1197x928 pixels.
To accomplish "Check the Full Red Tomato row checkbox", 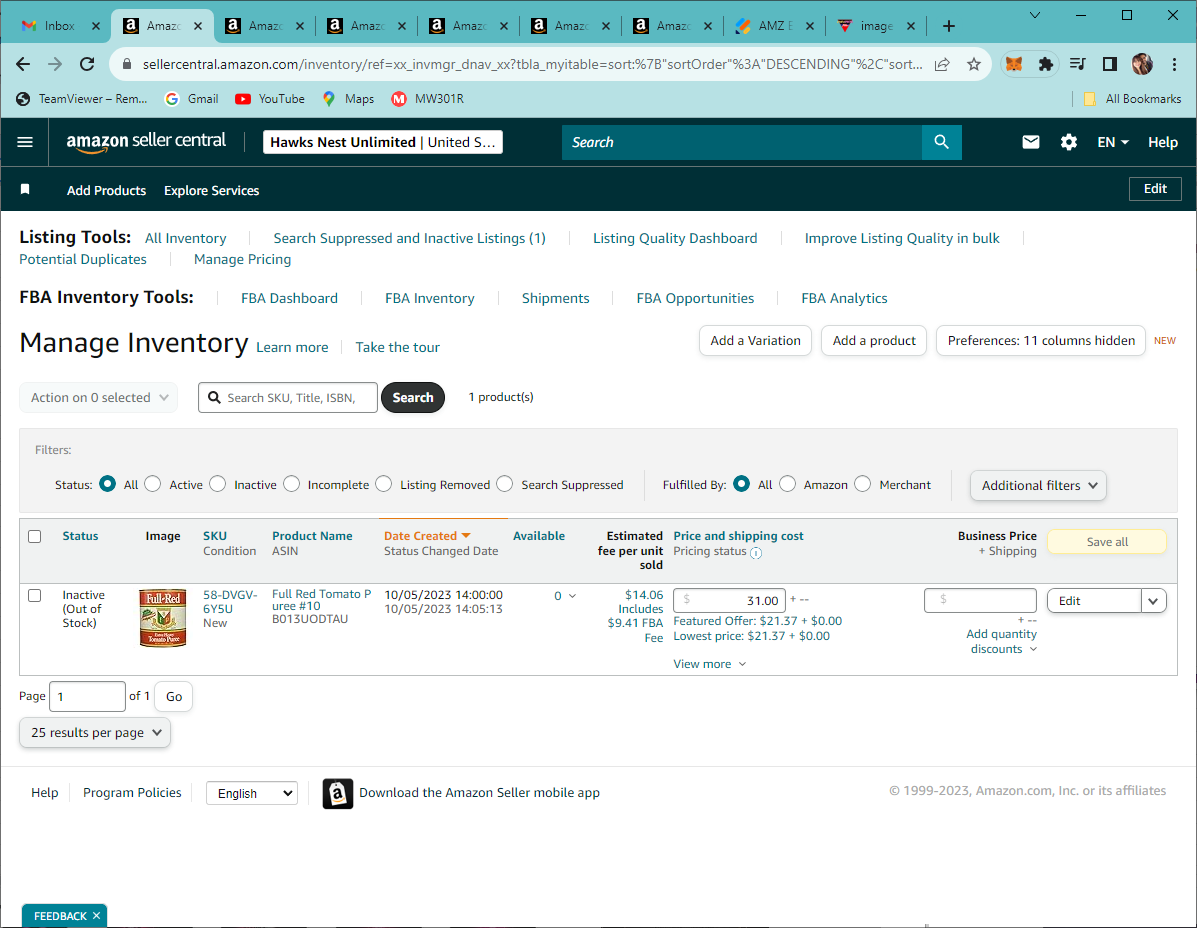I will 34,595.
